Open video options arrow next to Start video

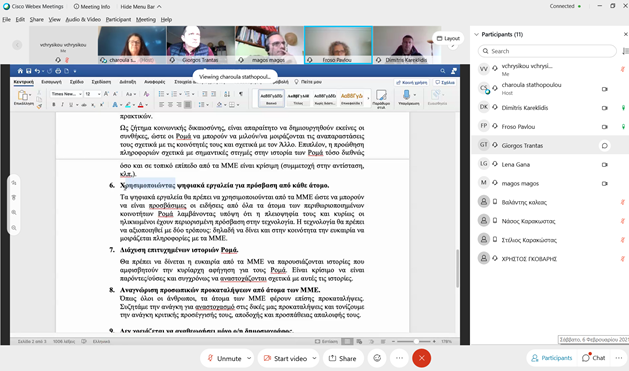coord(314,358)
